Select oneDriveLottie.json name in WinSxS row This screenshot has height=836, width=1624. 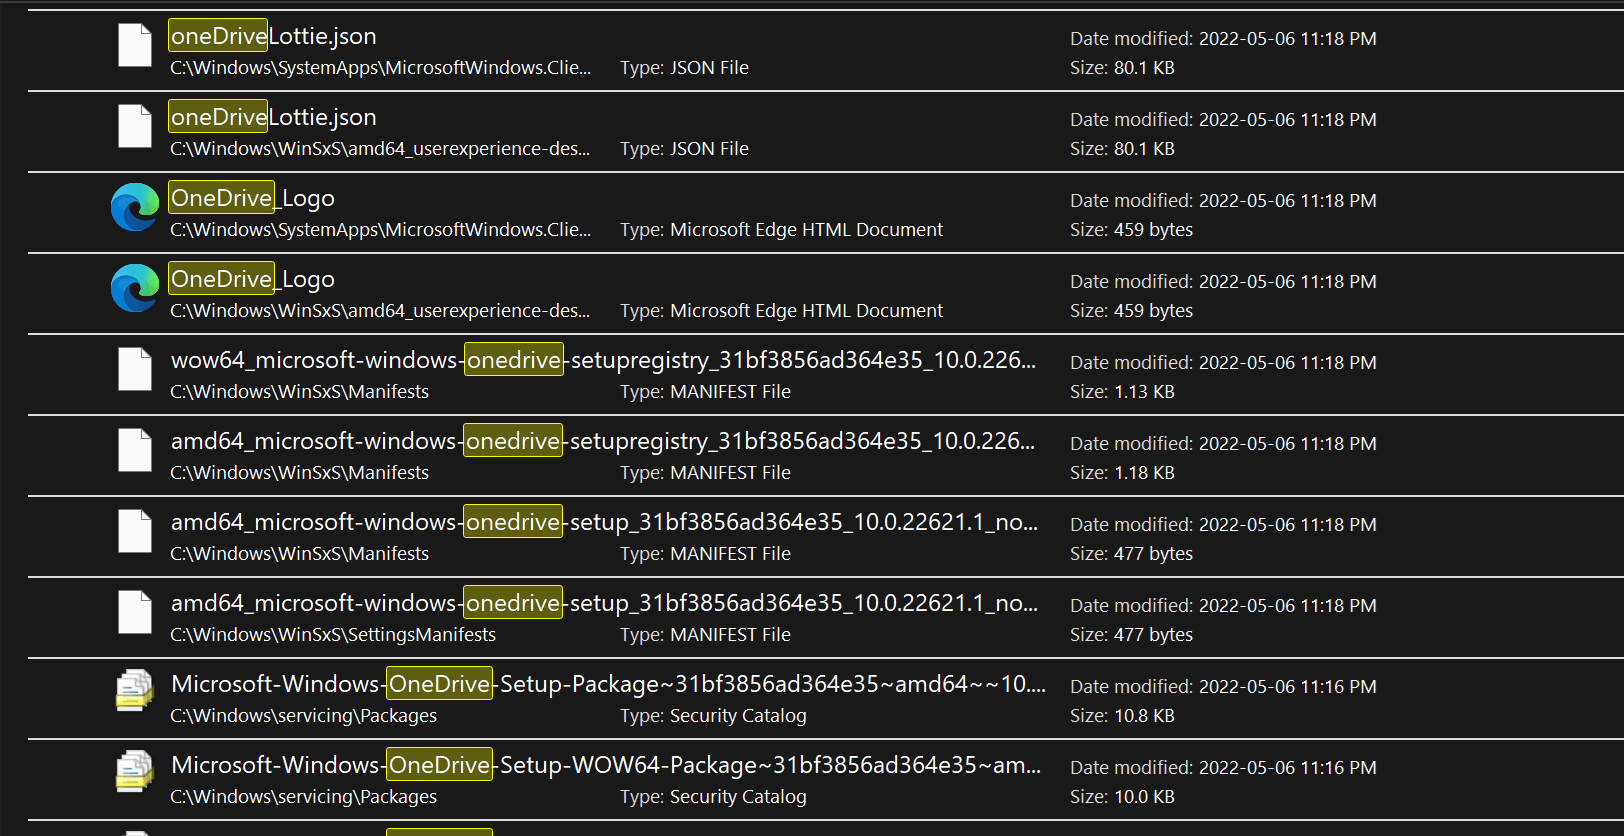click(273, 117)
